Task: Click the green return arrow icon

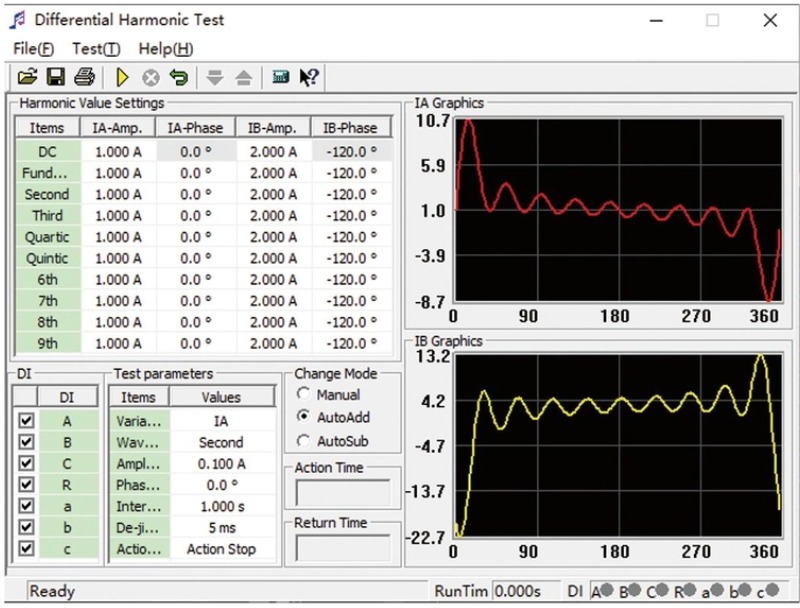Action: (178, 77)
